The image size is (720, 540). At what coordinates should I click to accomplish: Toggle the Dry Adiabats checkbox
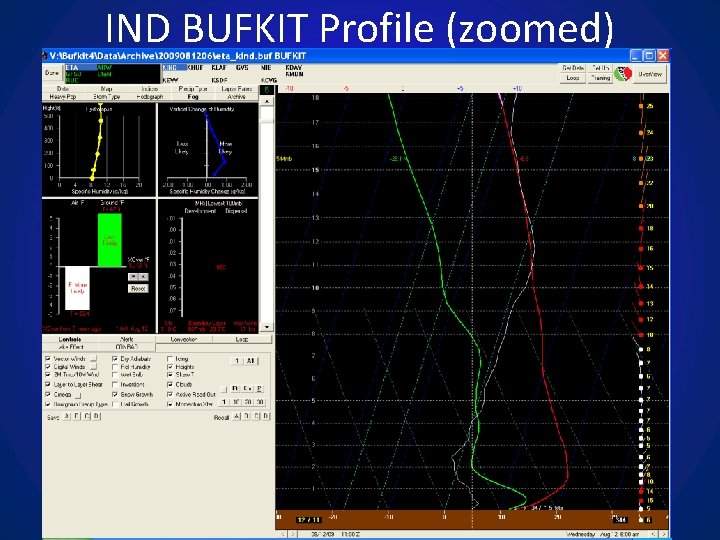tap(115, 359)
